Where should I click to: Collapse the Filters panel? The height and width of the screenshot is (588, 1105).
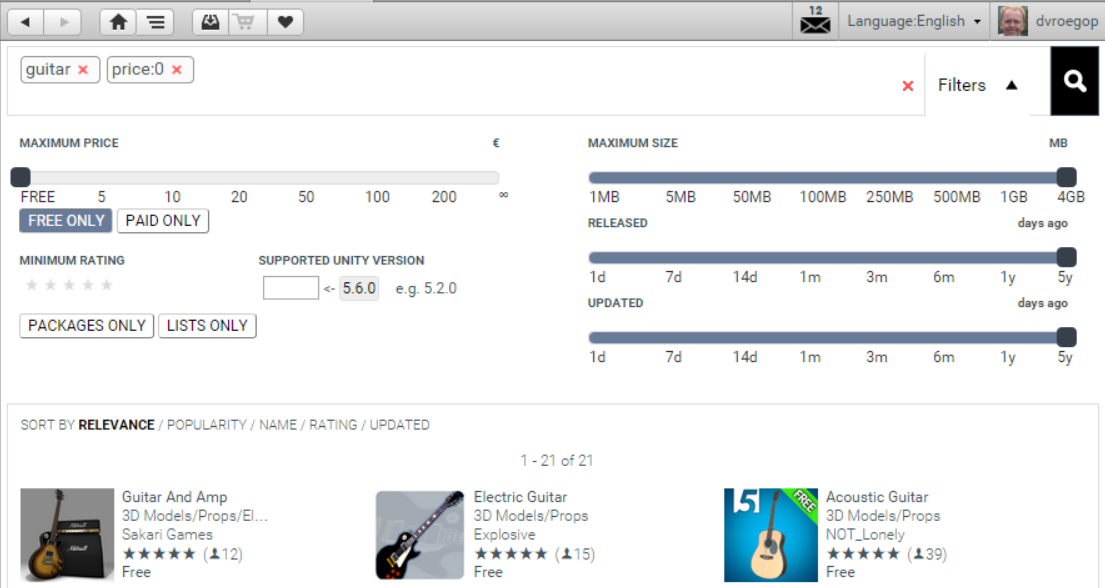pos(977,85)
